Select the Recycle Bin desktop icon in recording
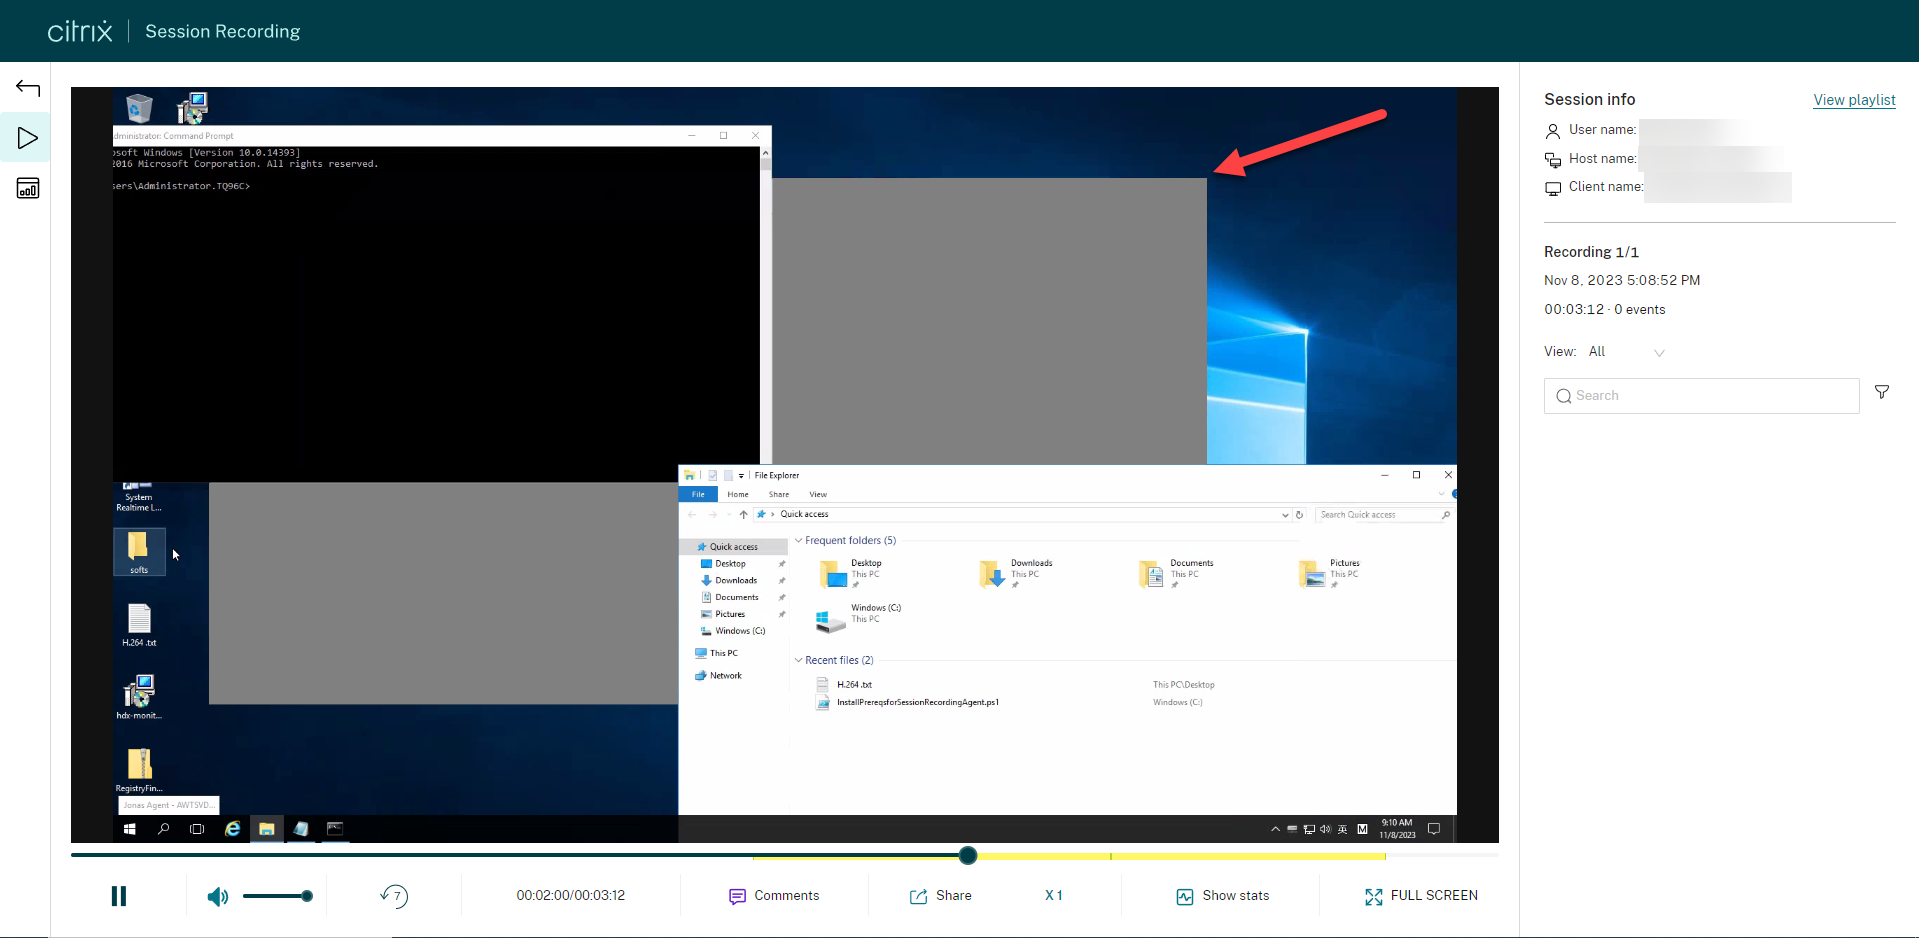 (139, 107)
